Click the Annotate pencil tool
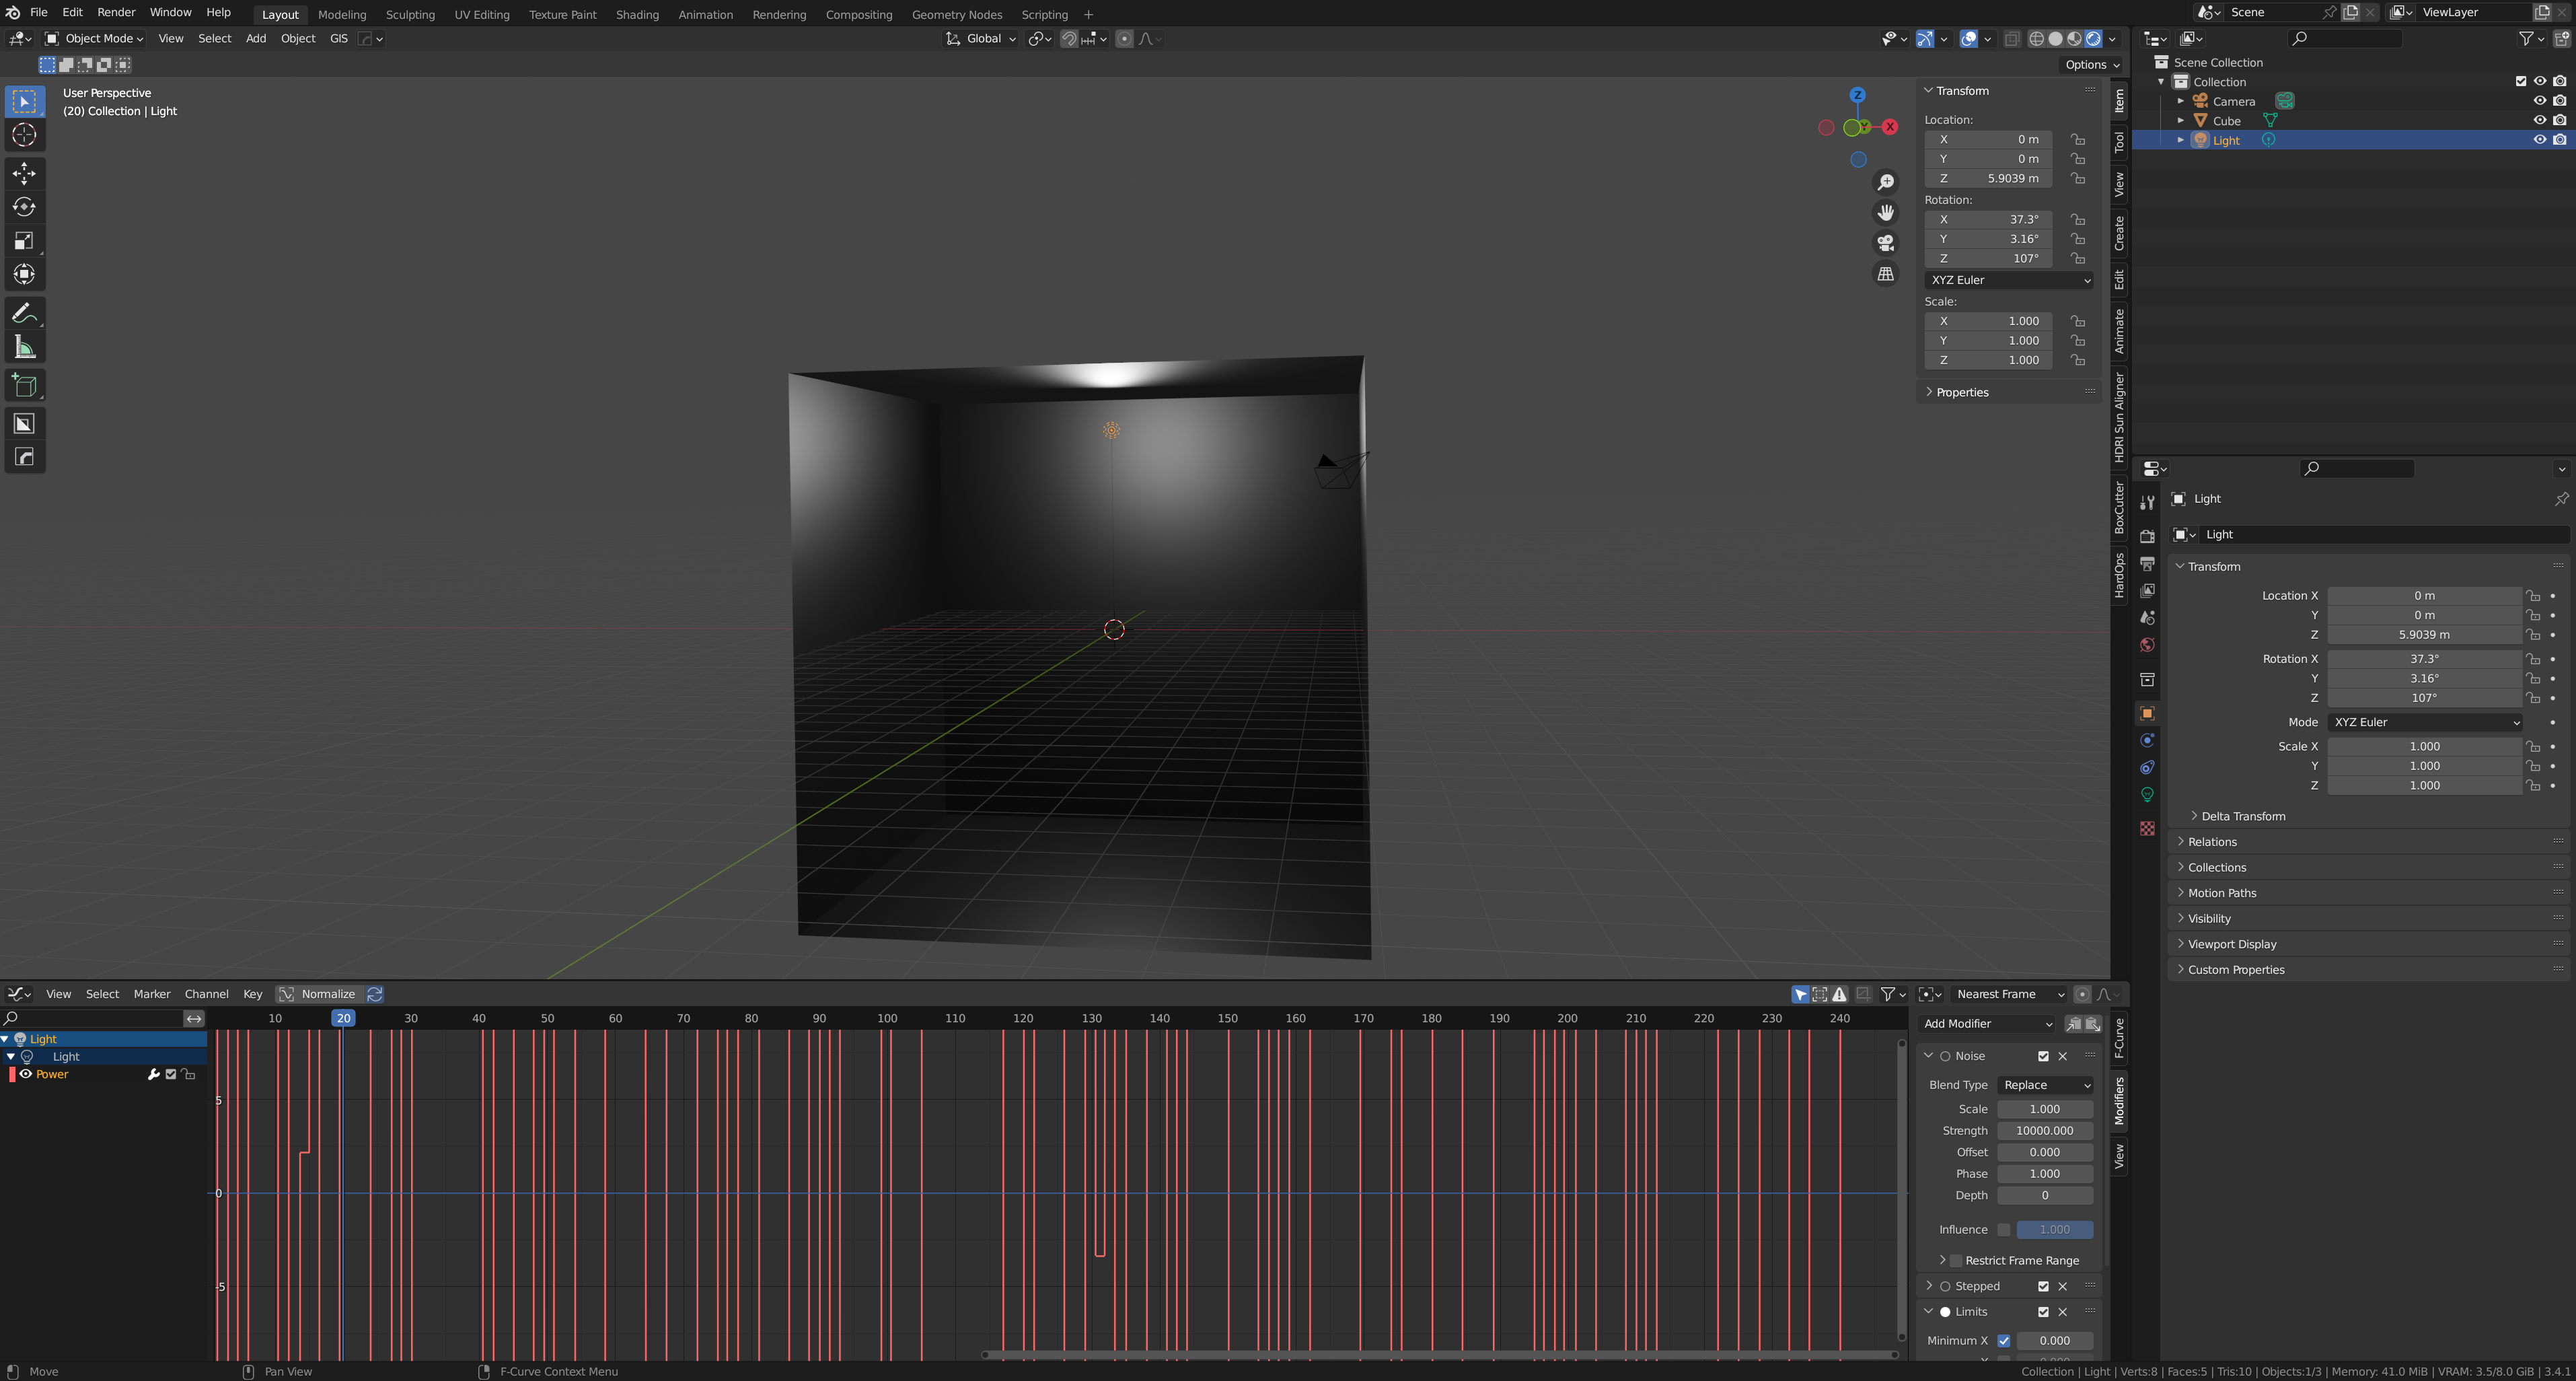 24,314
